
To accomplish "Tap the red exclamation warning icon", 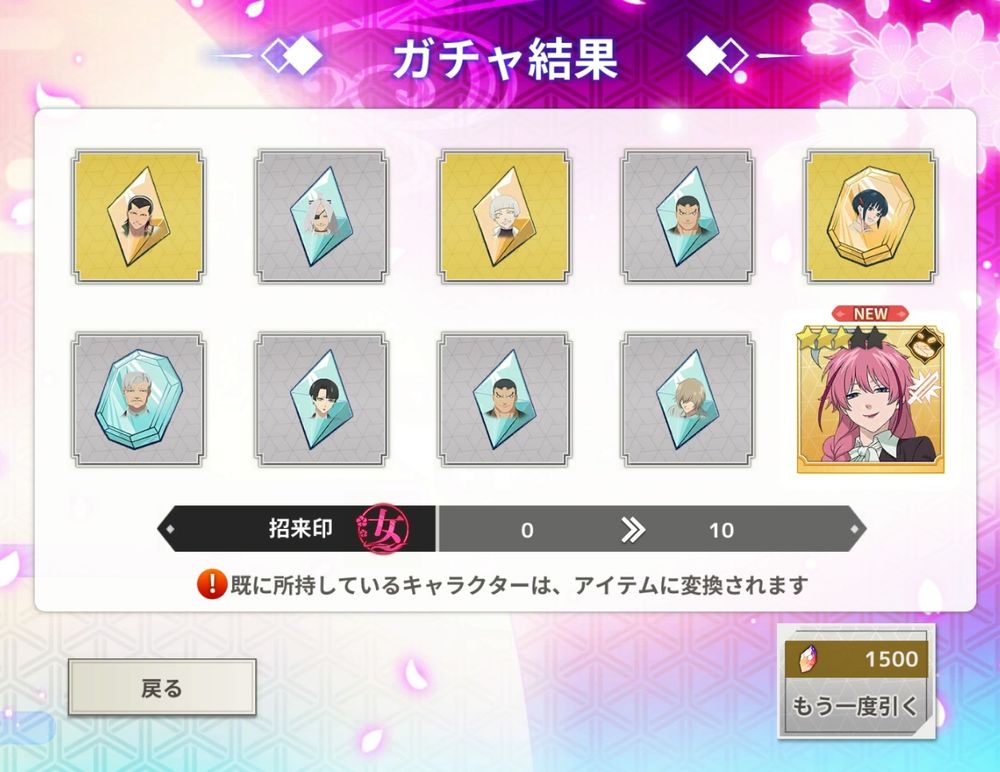I will pos(212,584).
